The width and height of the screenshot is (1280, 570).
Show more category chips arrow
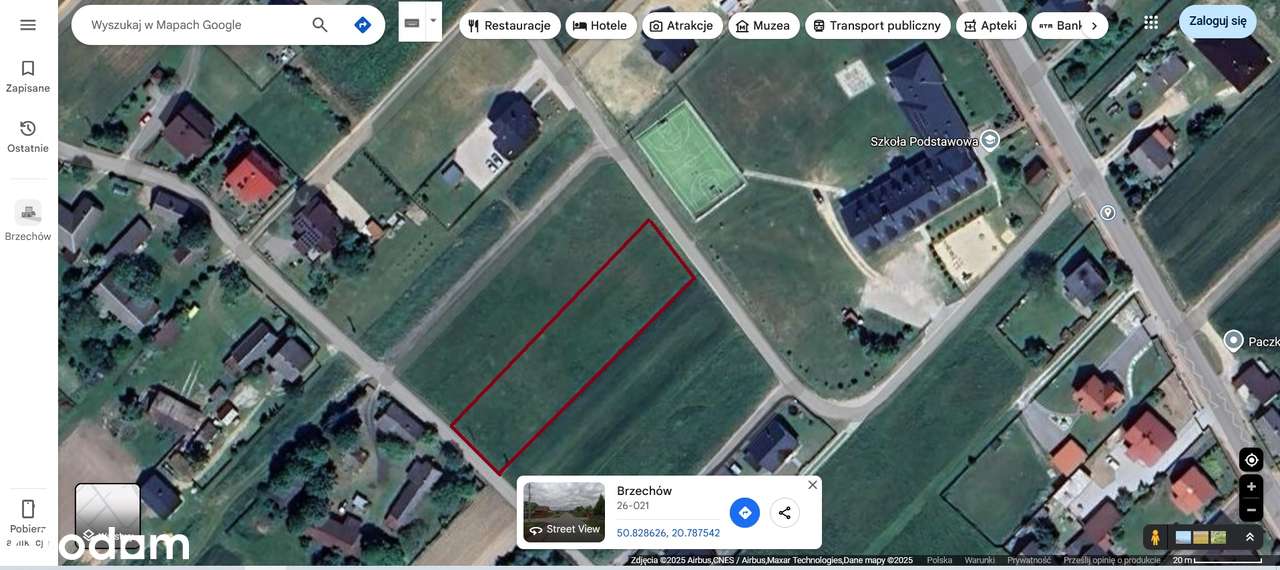tap(1094, 26)
